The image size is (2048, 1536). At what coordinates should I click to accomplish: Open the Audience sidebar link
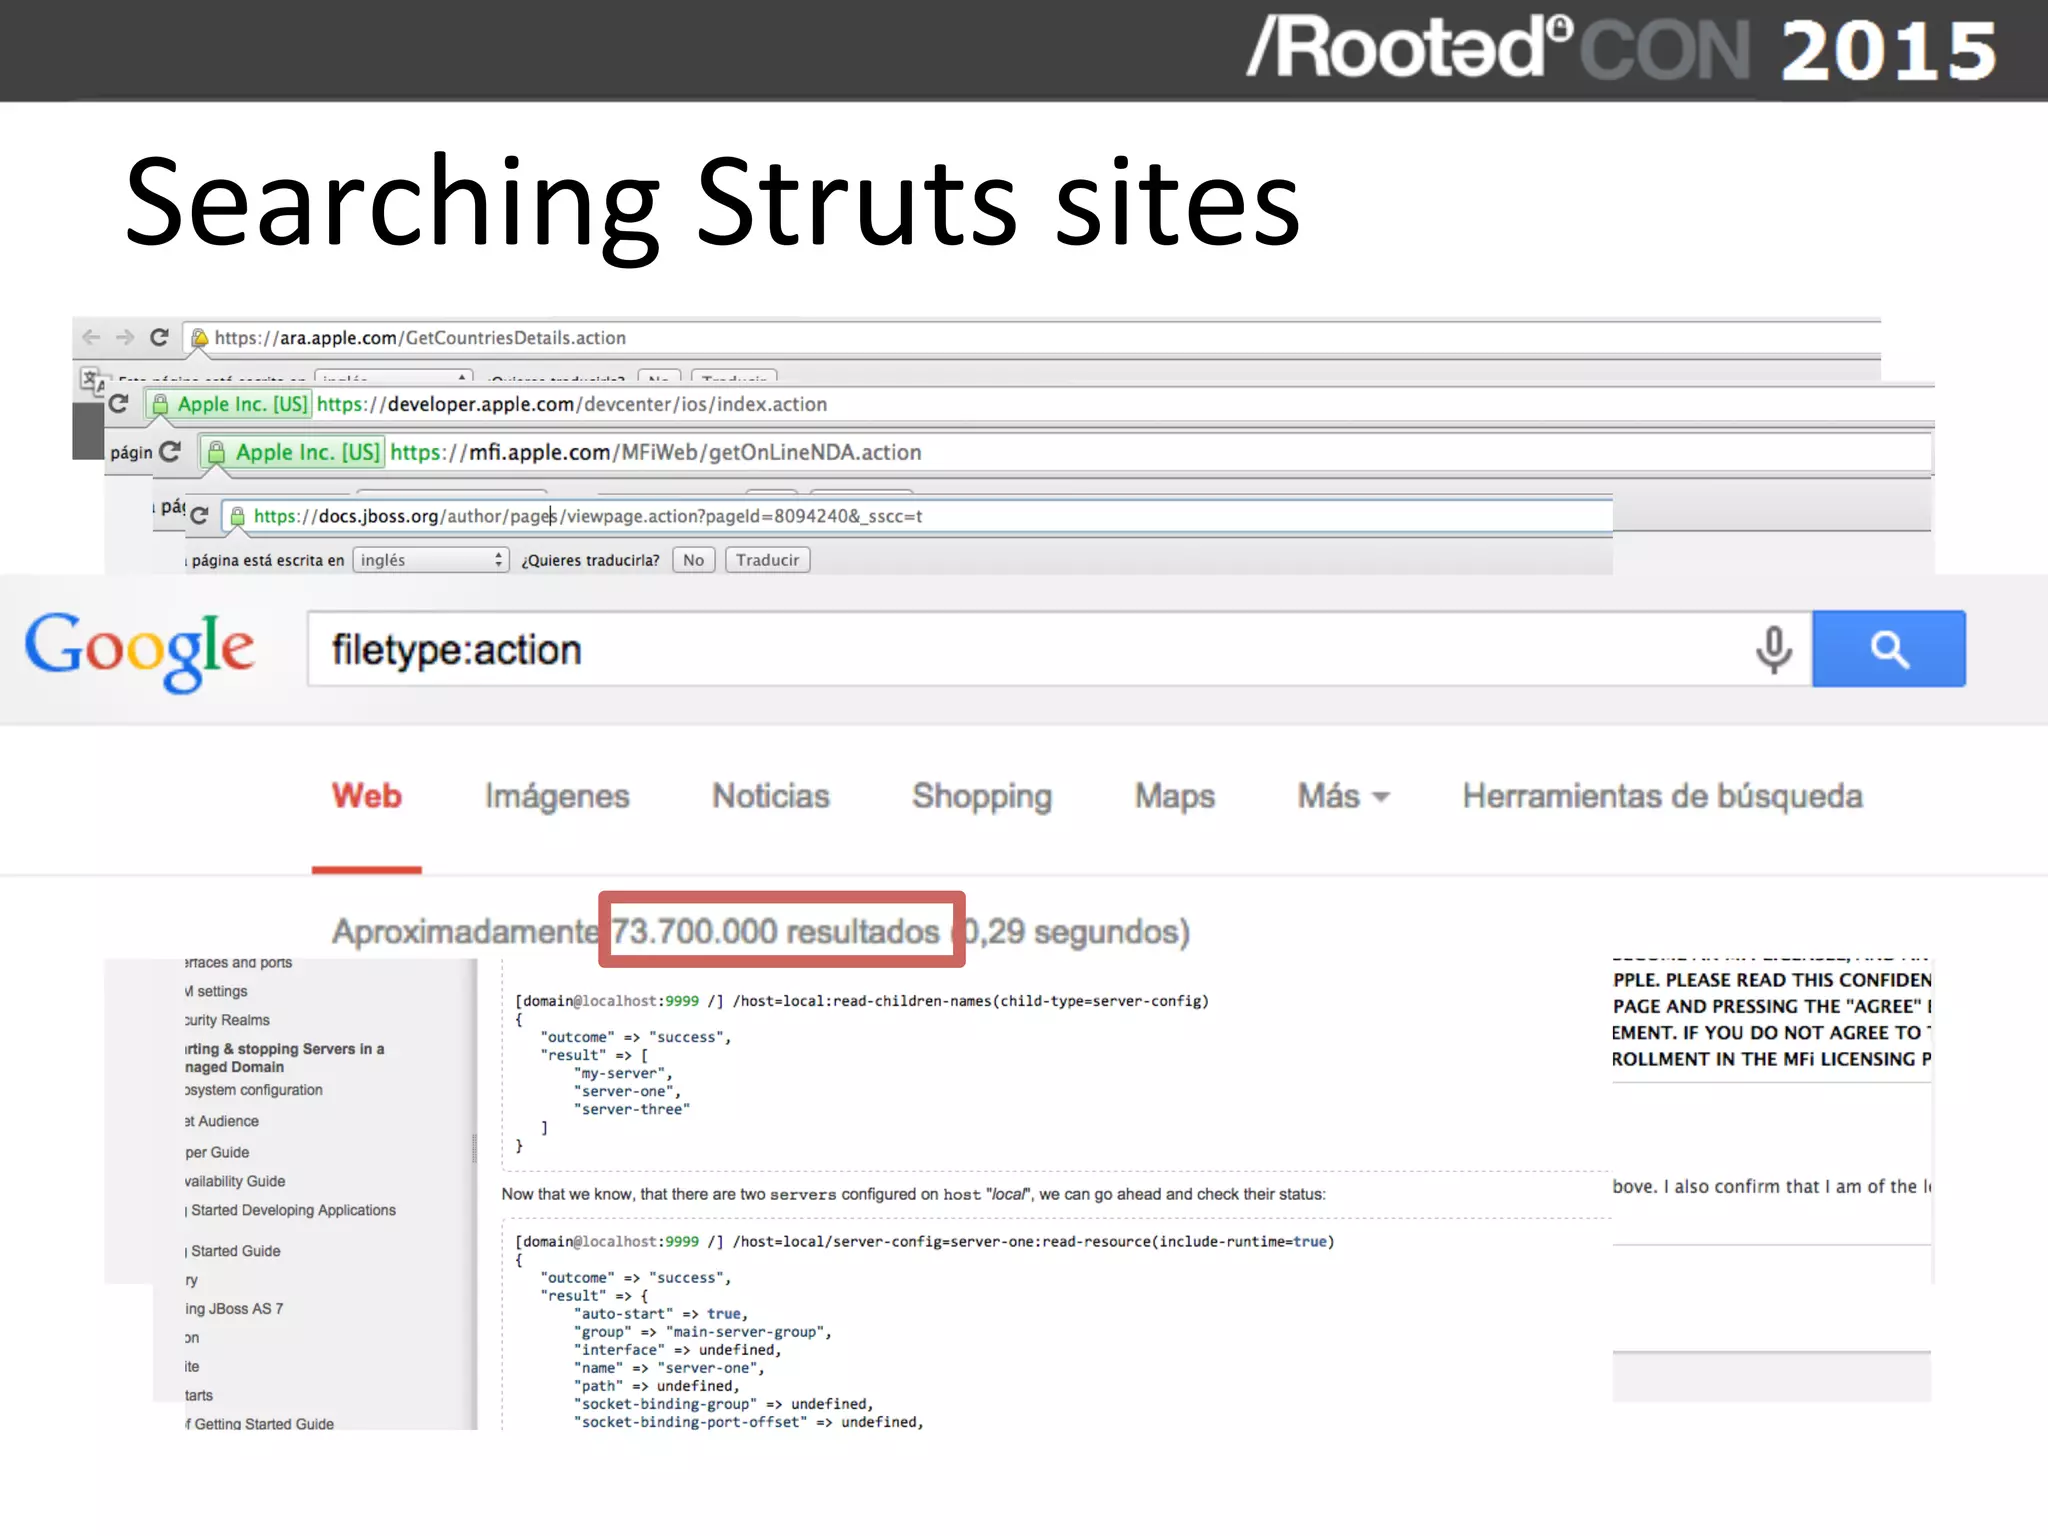click(222, 1121)
